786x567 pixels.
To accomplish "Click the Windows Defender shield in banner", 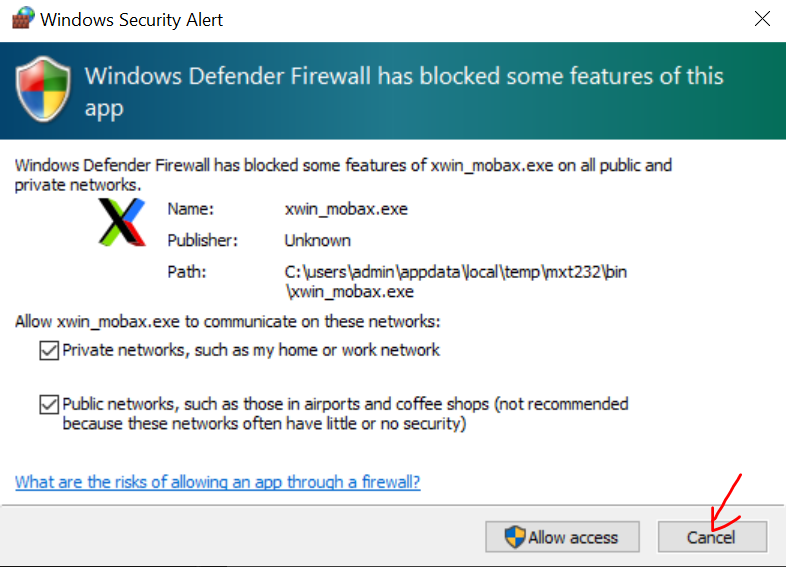I will (44, 90).
